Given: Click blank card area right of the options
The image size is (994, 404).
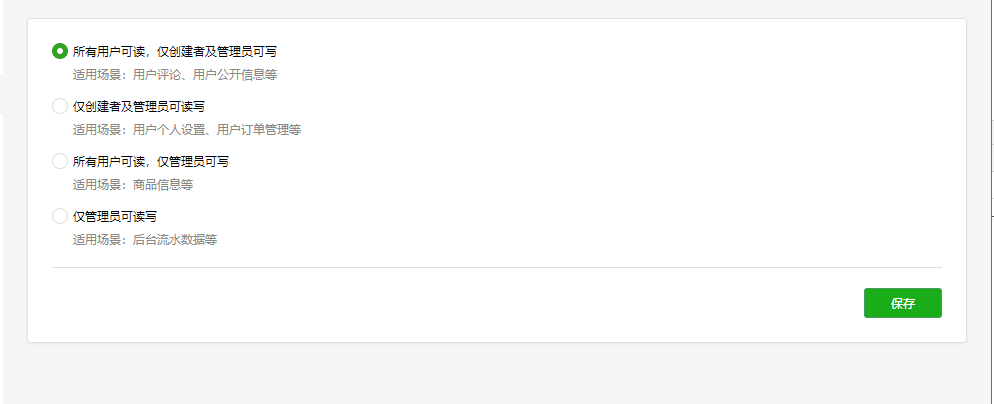Looking at the screenshot, I should click(650, 150).
